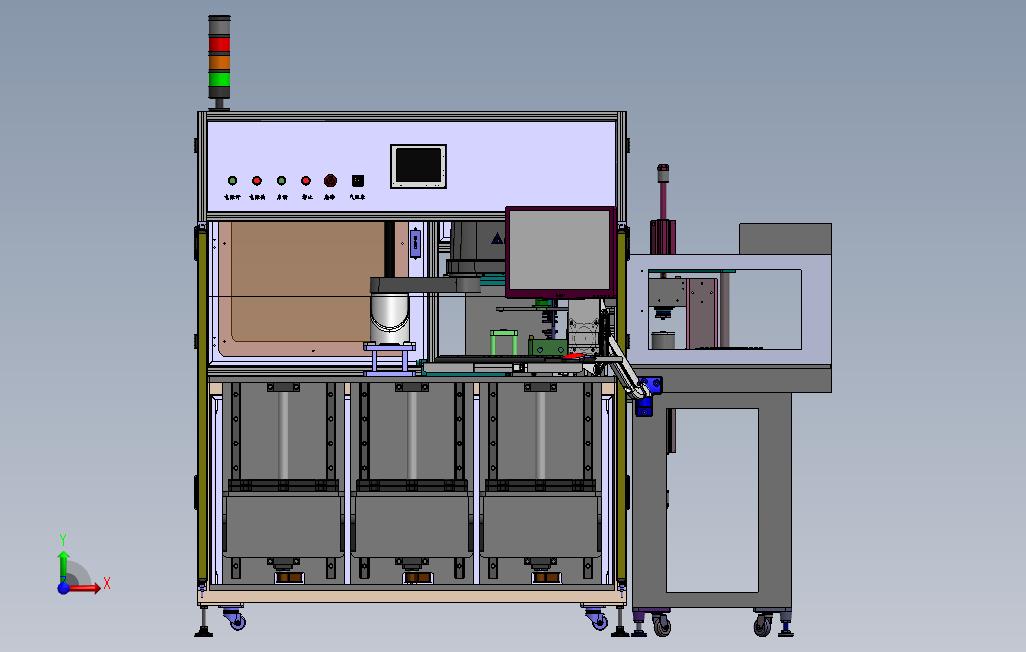Click the gray box on top of the right unit
Viewport: 1026px width, 652px height.
(x=785, y=239)
